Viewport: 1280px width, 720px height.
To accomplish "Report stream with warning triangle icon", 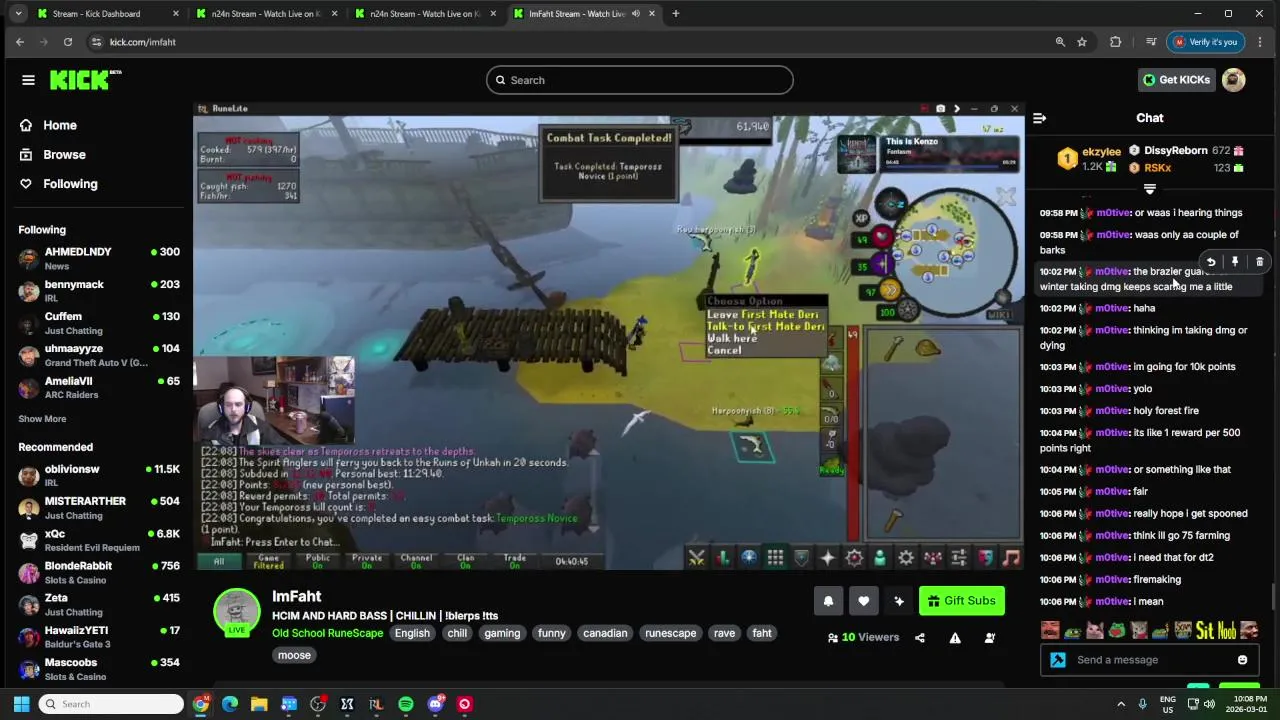I will click(955, 638).
